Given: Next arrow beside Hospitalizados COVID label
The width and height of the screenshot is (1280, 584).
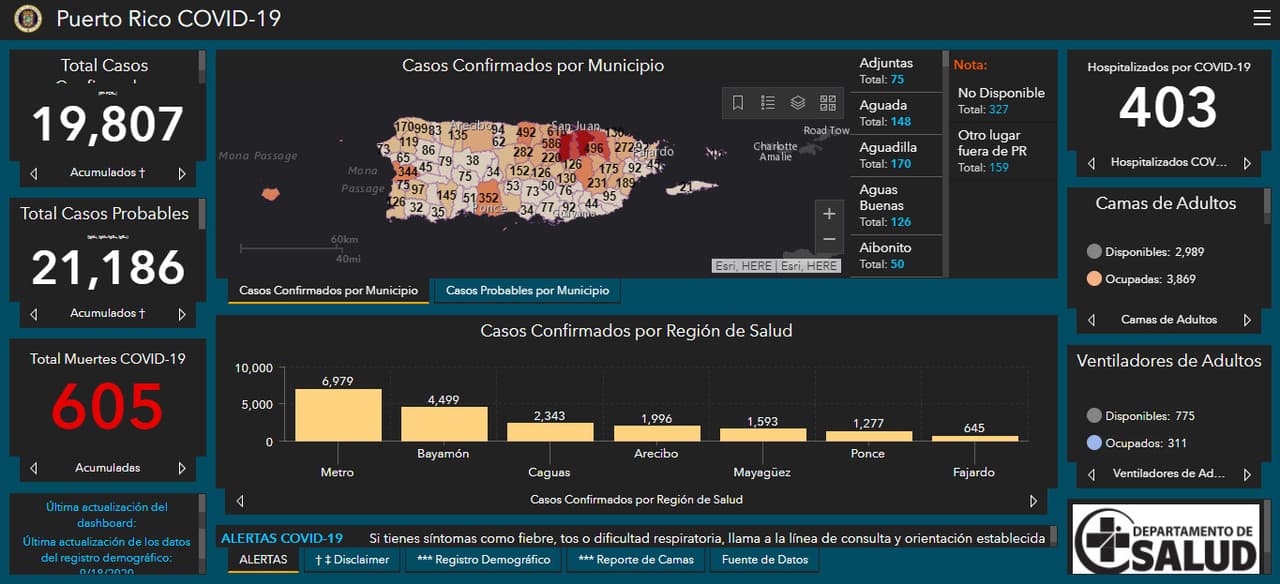Looking at the screenshot, I should pyautogui.click(x=1247, y=162).
